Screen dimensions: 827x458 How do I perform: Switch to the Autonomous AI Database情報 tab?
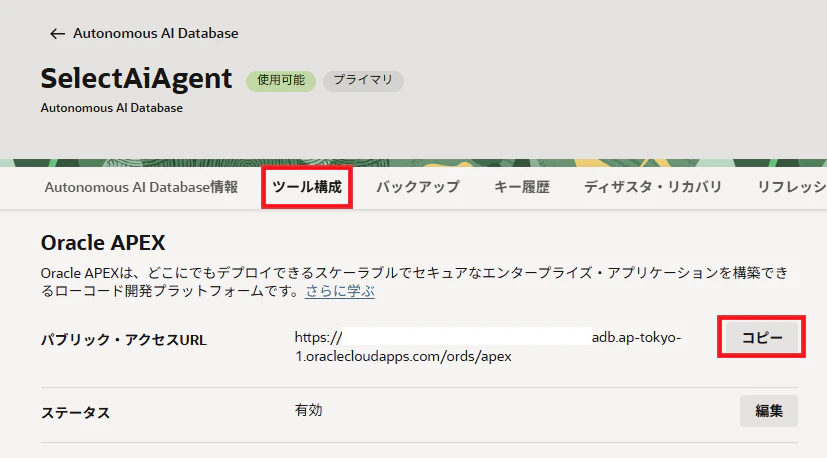click(141, 187)
